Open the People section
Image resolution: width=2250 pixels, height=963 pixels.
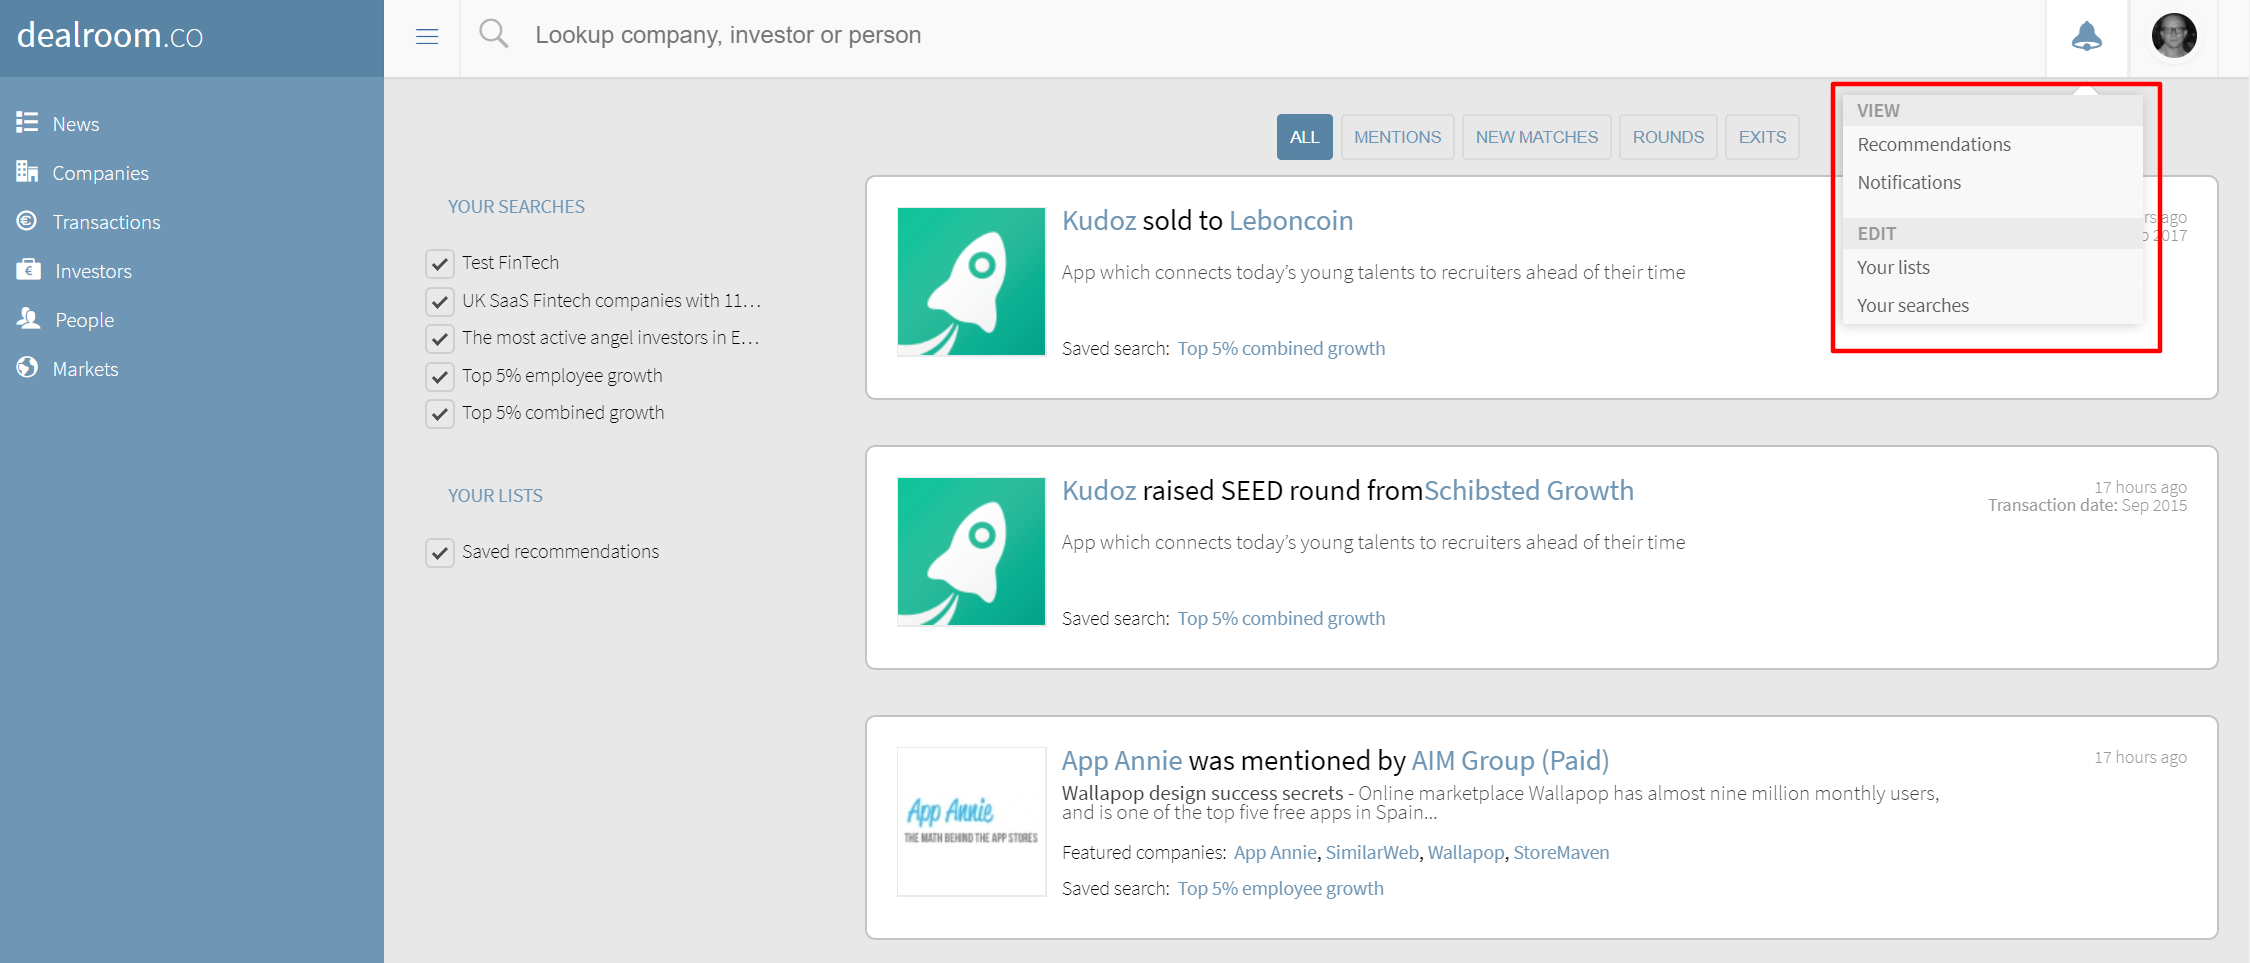(84, 320)
